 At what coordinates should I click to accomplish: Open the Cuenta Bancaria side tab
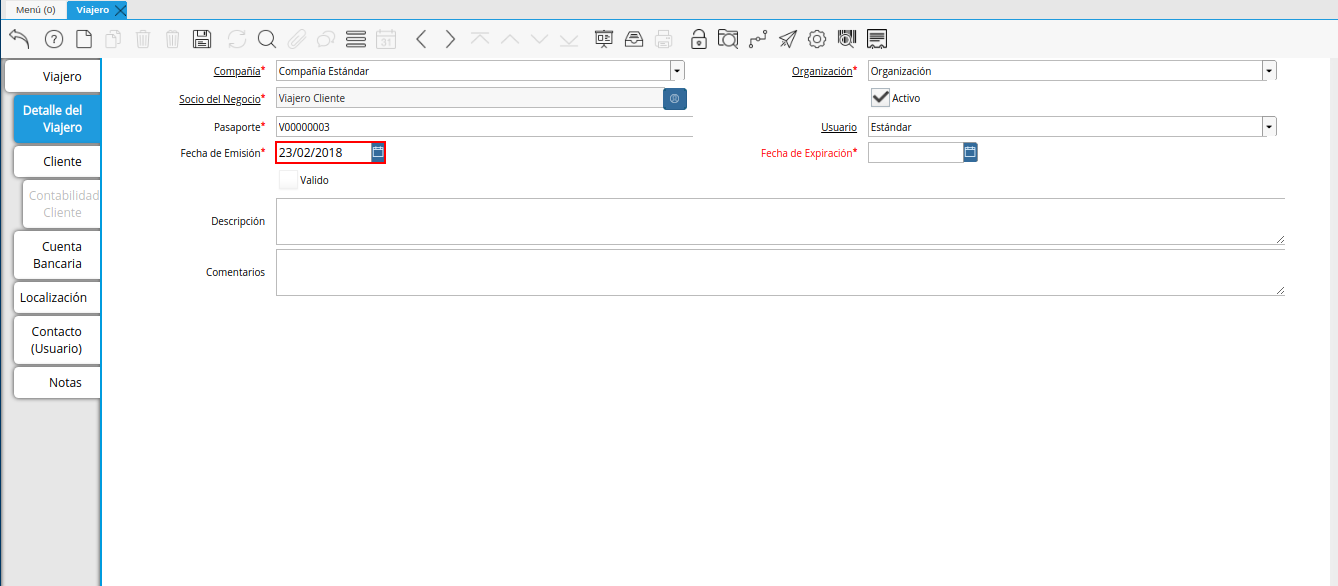click(57, 255)
